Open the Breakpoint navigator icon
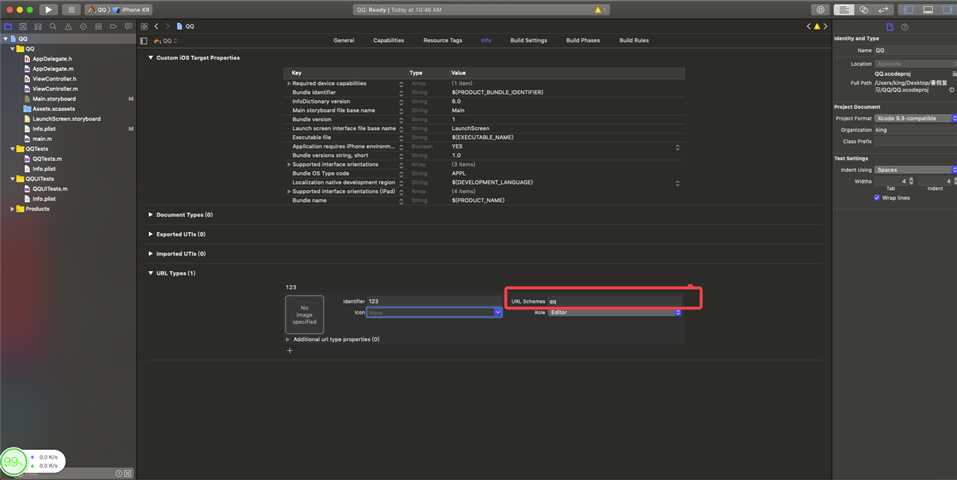The image size is (957, 480). point(114,27)
